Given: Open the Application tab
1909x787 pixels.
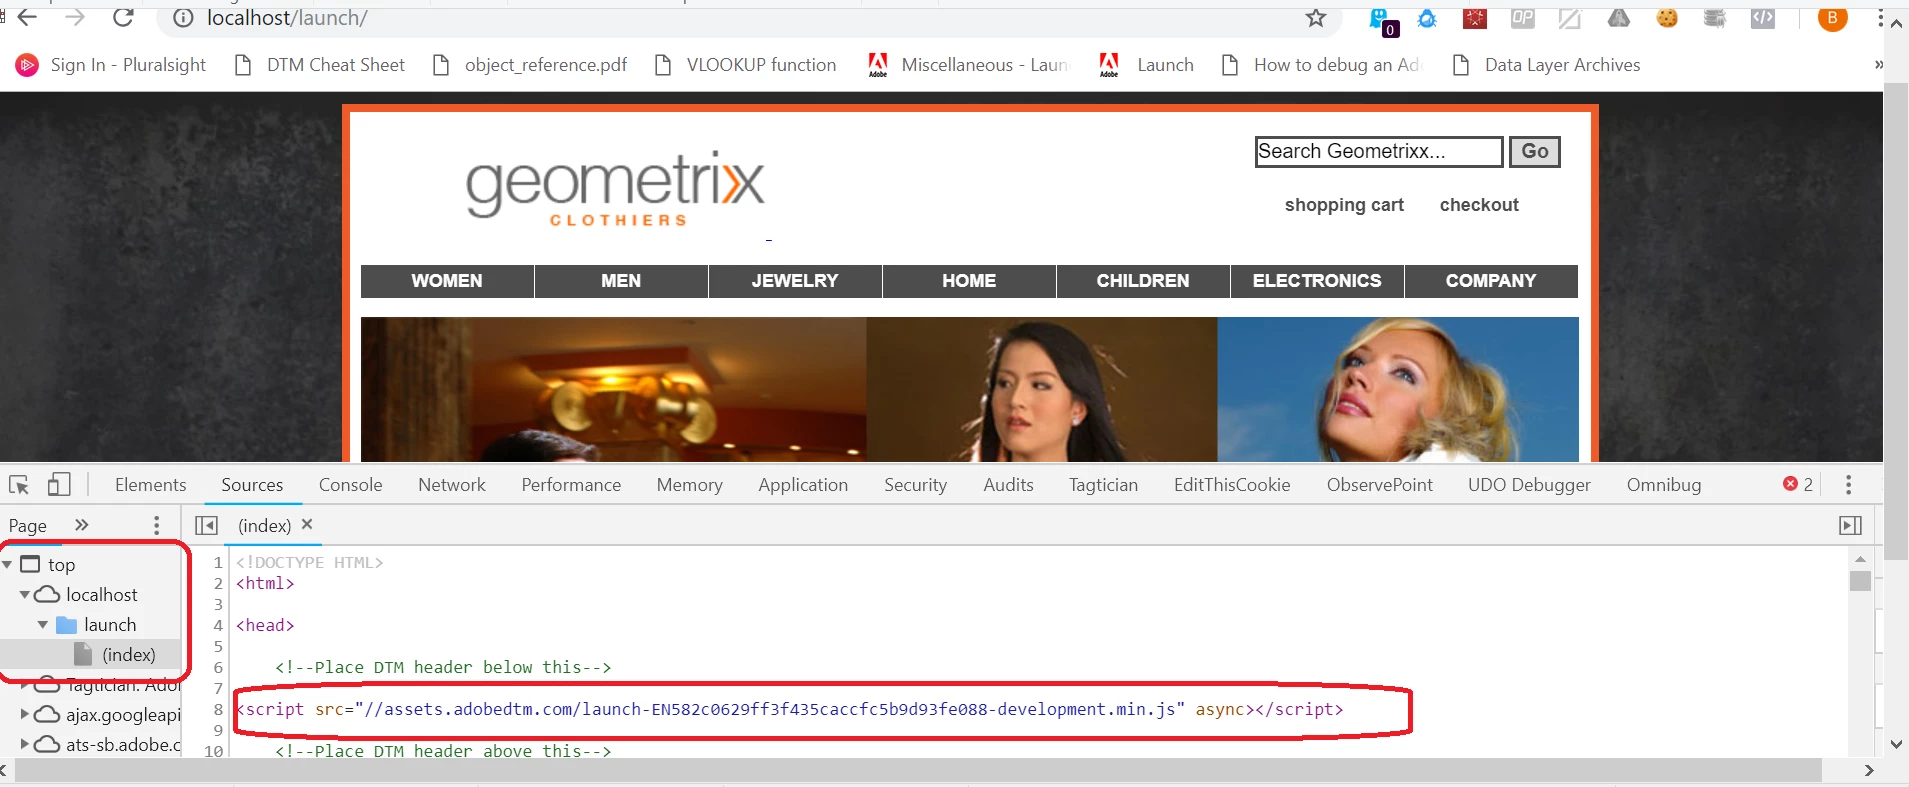Looking at the screenshot, I should [803, 485].
